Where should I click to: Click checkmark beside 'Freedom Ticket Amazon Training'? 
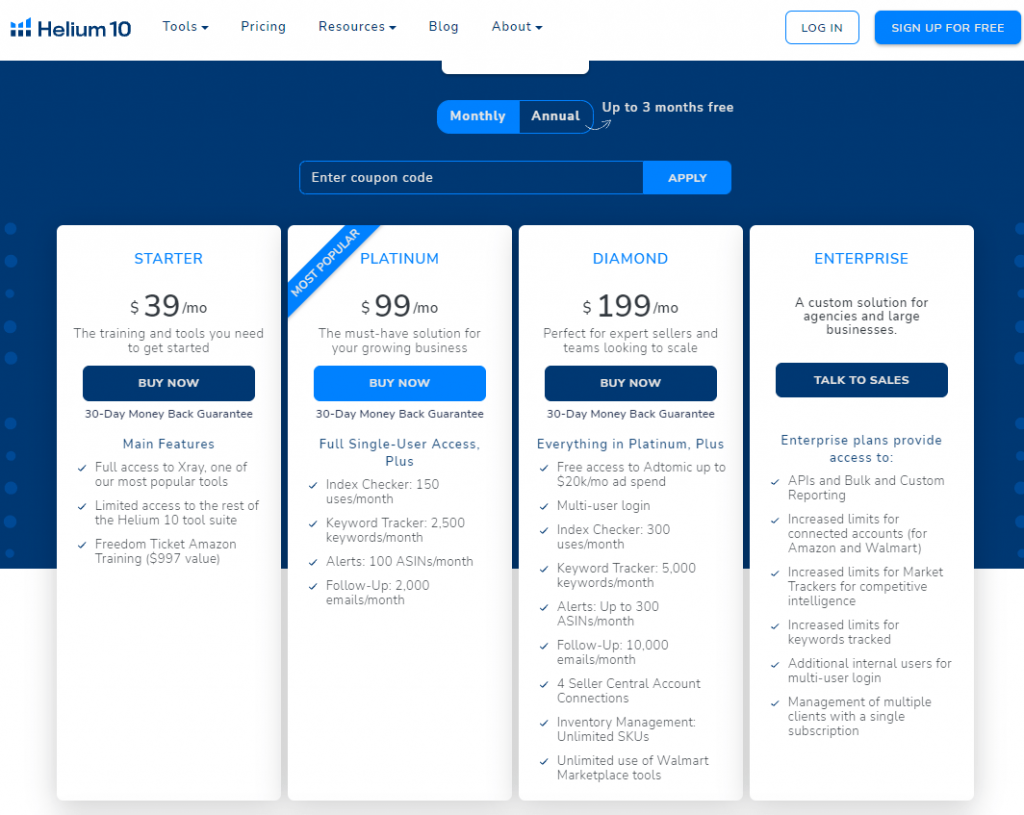click(x=82, y=545)
